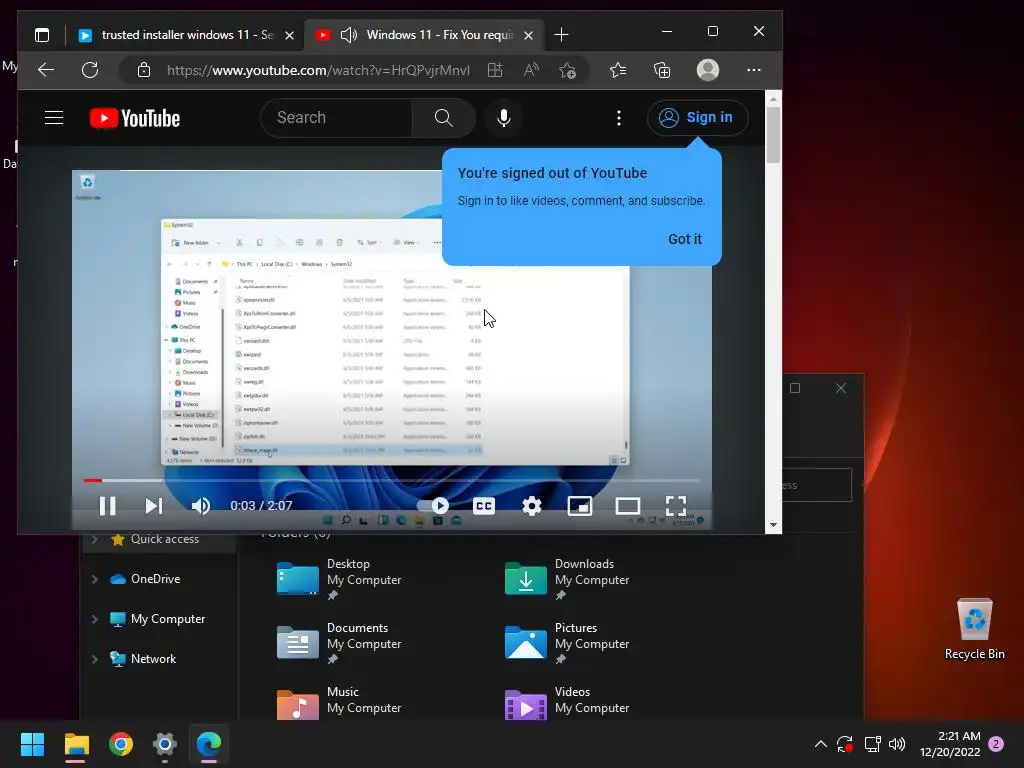Select the Desktop folder in Explorer

pos(339,579)
